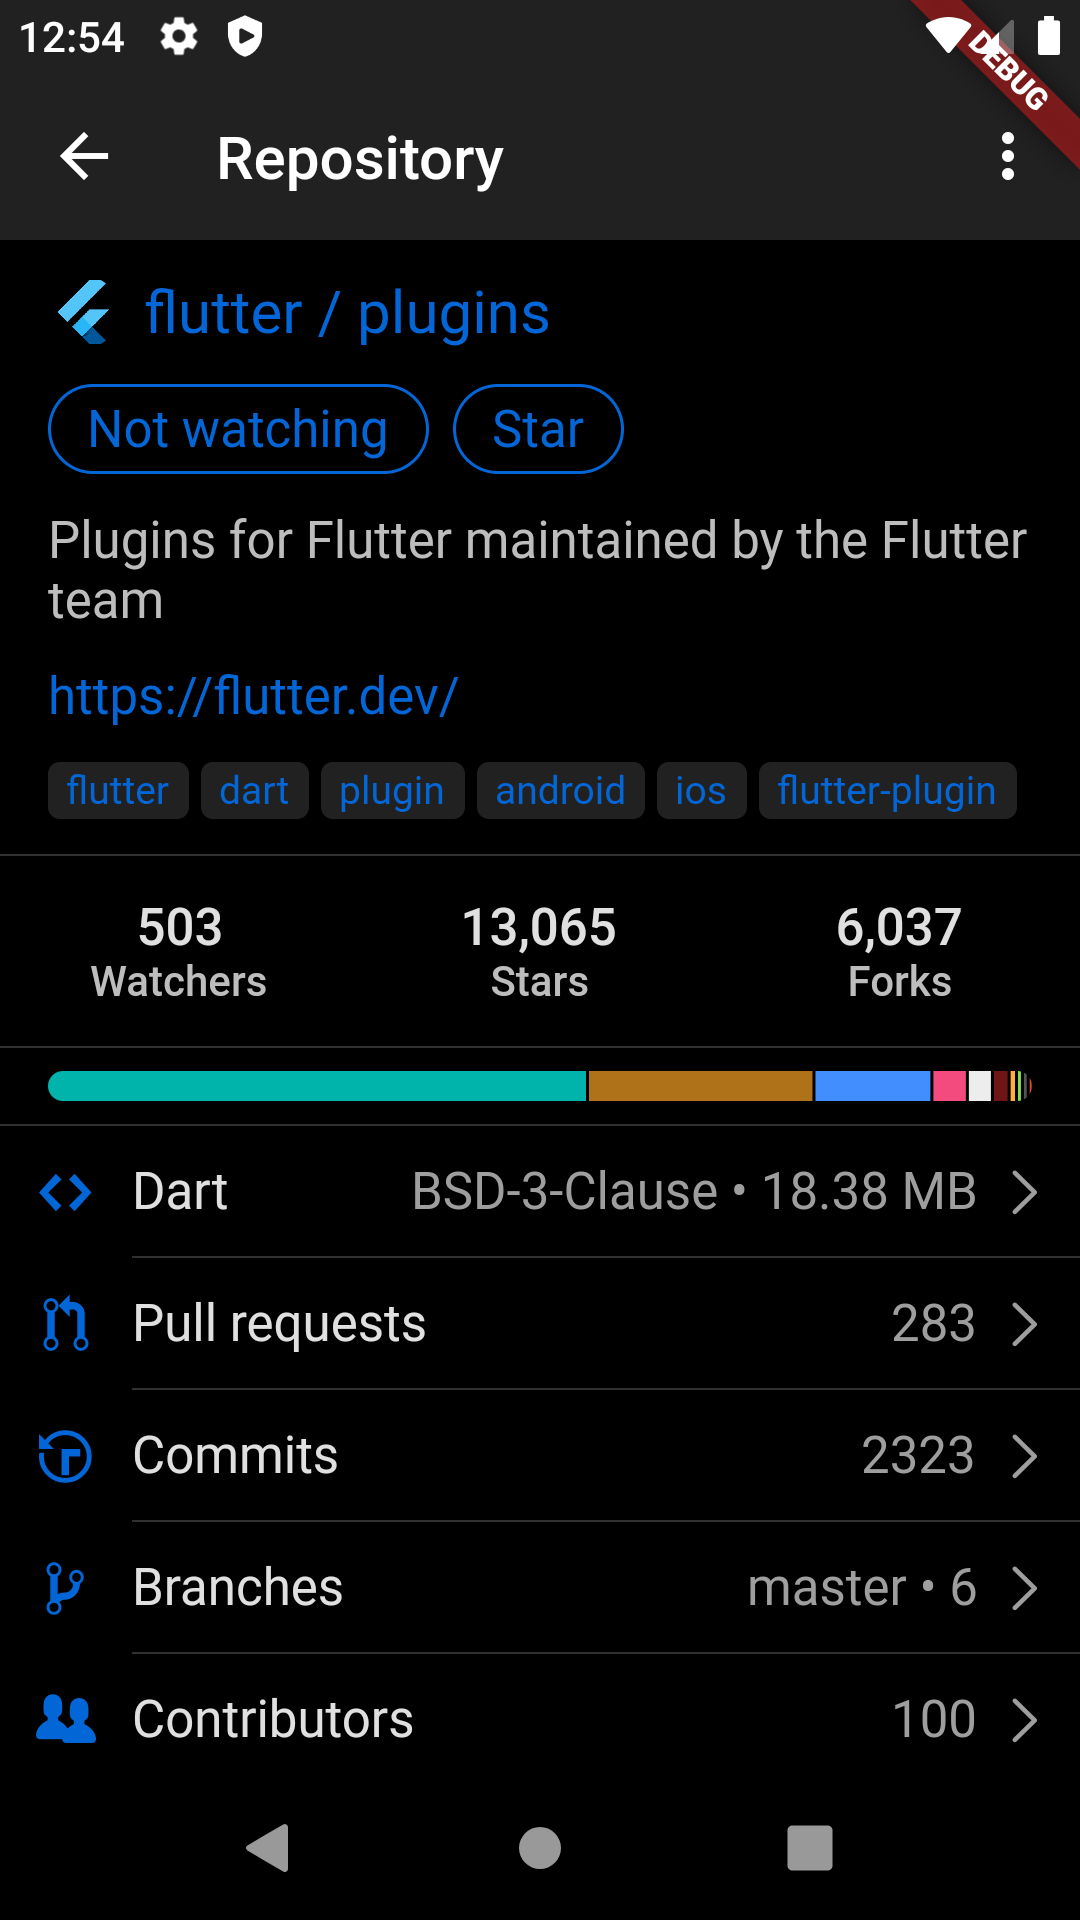Click the branch icon beside Branches
This screenshot has height=1920, width=1080.
pyautogui.click(x=65, y=1588)
